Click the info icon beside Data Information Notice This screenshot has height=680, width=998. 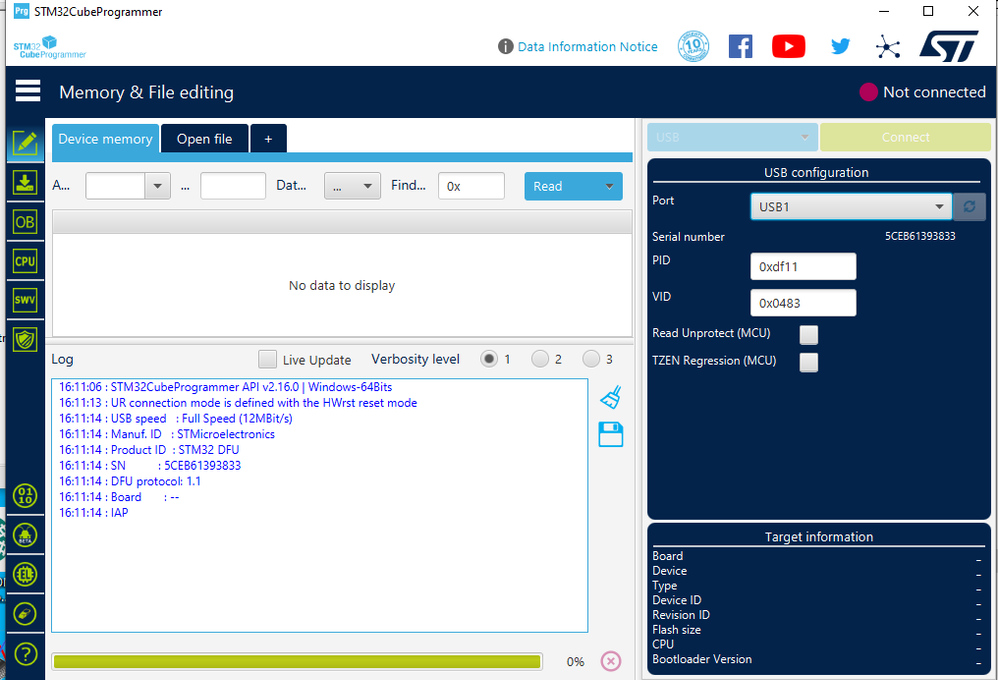pos(505,46)
